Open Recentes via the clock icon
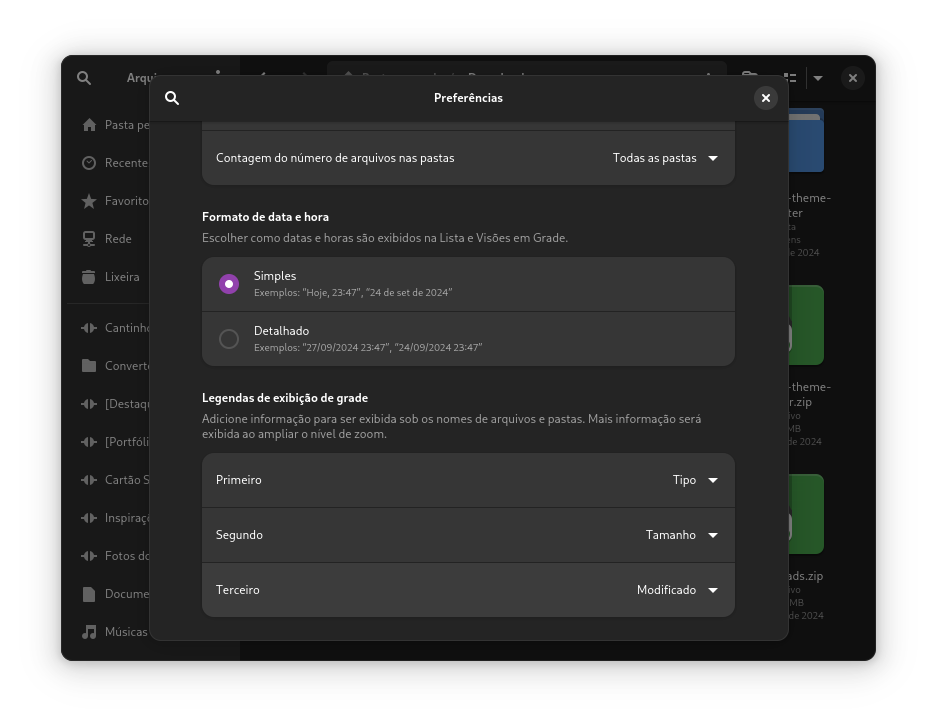The width and height of the screenshot is (937, 728). [x=89, y=163]
